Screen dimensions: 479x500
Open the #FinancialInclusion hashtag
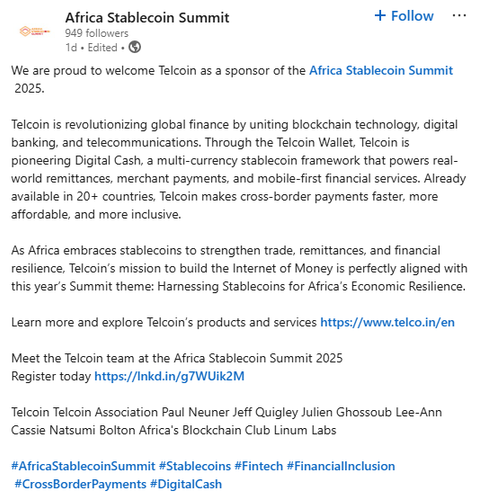(341, 466)
